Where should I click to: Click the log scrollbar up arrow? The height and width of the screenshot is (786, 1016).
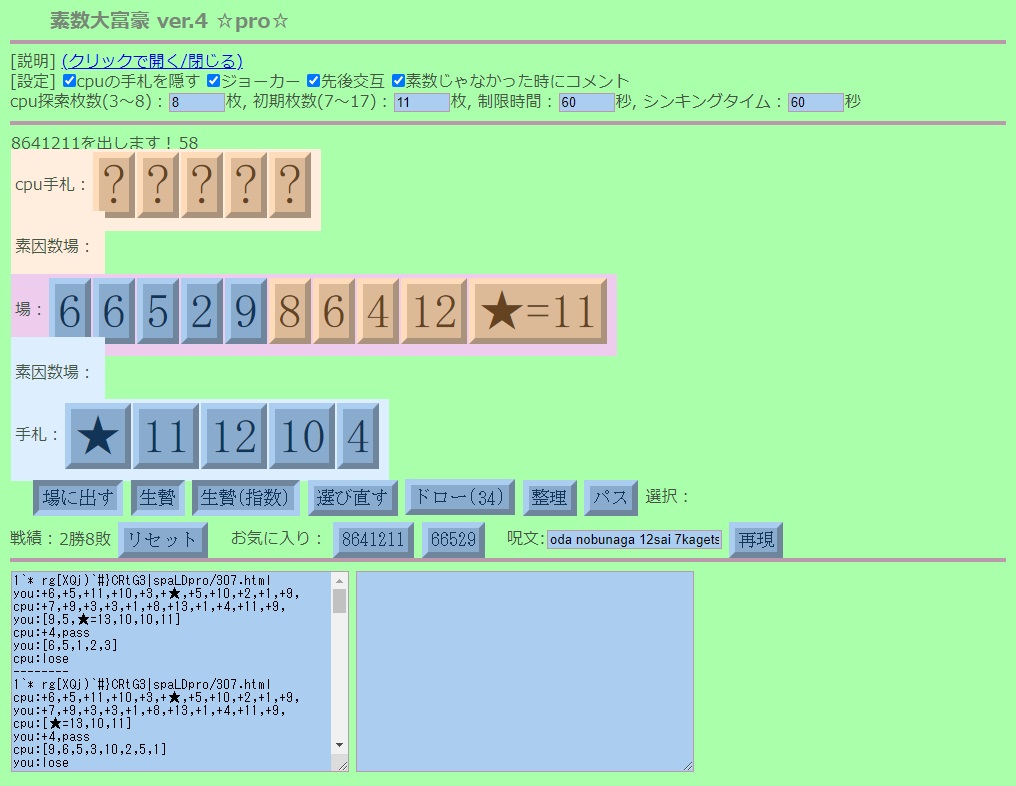point(340,581)
